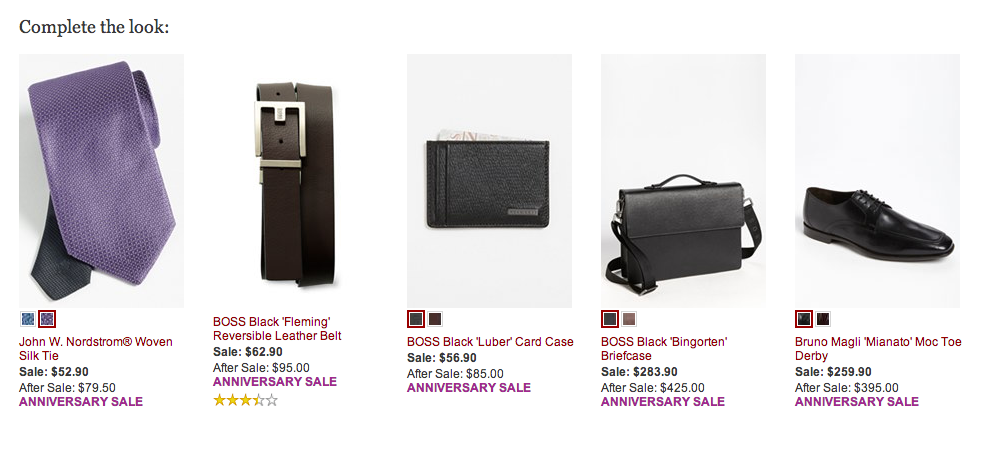The image size is (992, 454).
Task: Open Bruno Magli 'Mianato' Moc Toe Derby link
Action: 878,349
